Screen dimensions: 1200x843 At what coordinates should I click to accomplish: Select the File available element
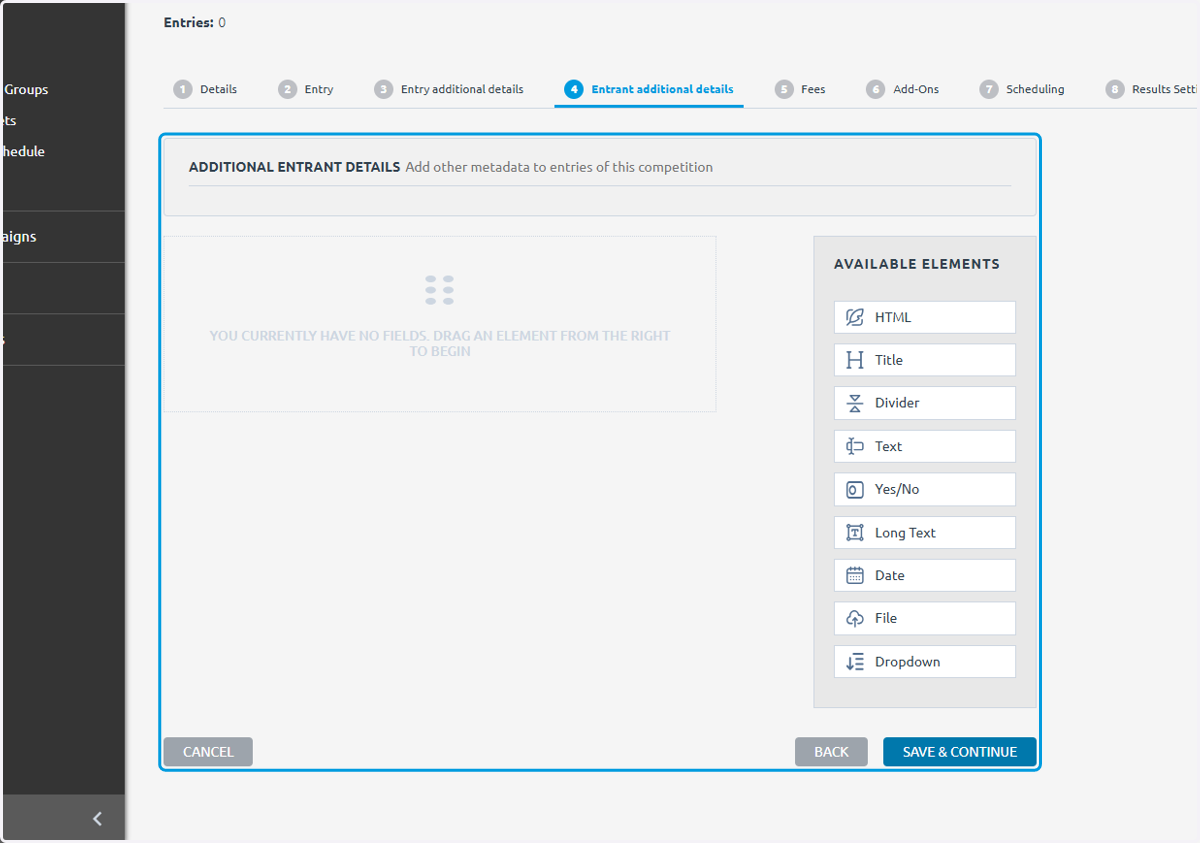click(x=925, y=618)
